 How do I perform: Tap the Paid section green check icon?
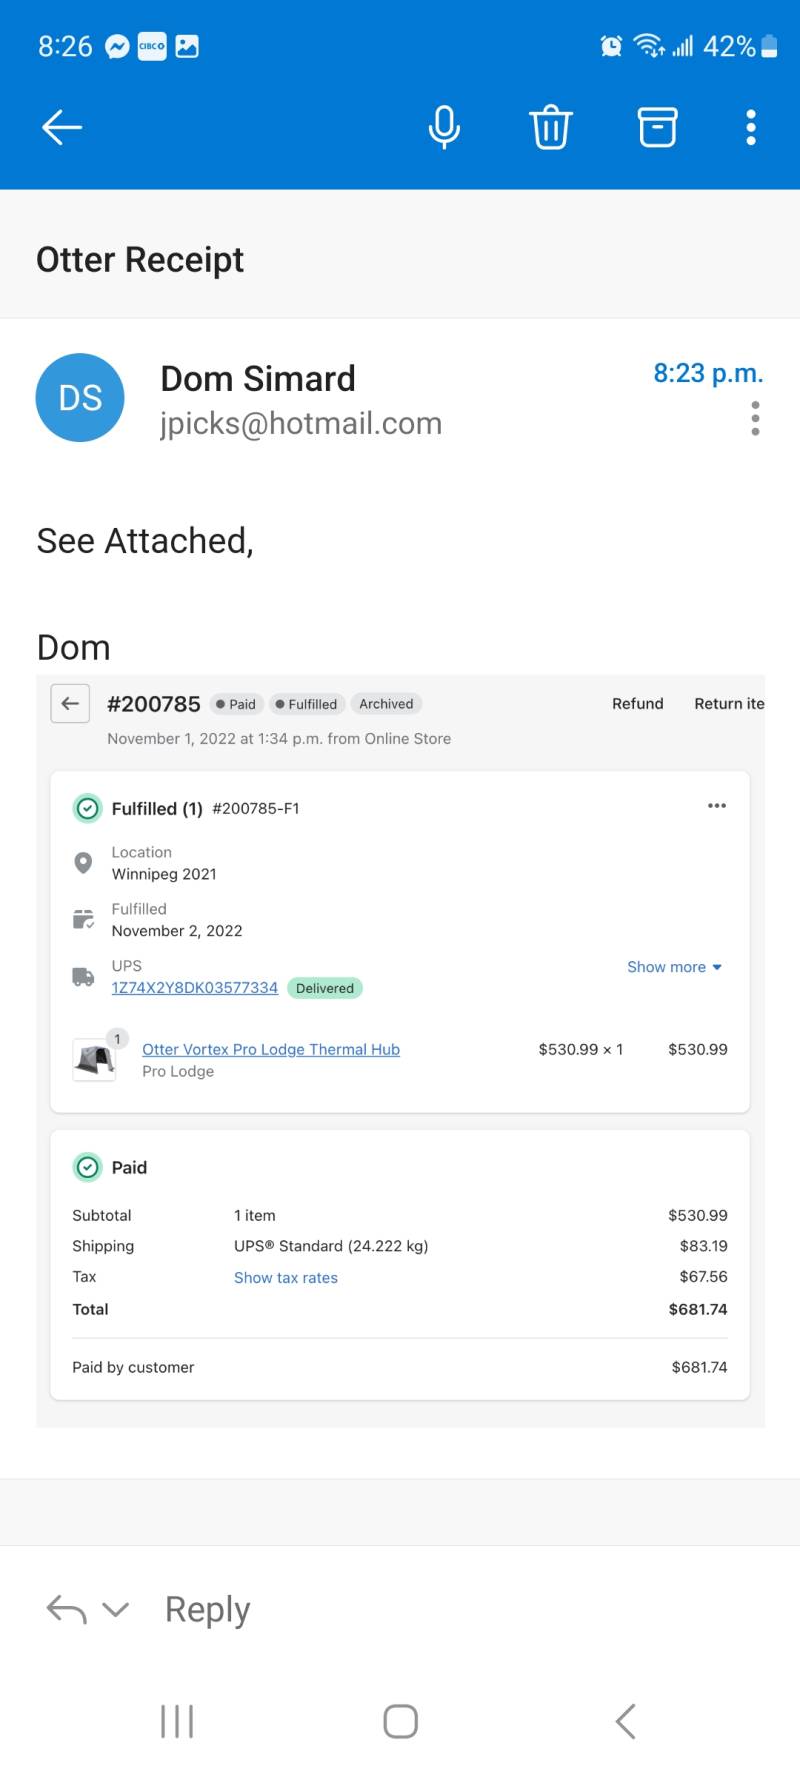pyautogui.click(x=88, y=1167)
